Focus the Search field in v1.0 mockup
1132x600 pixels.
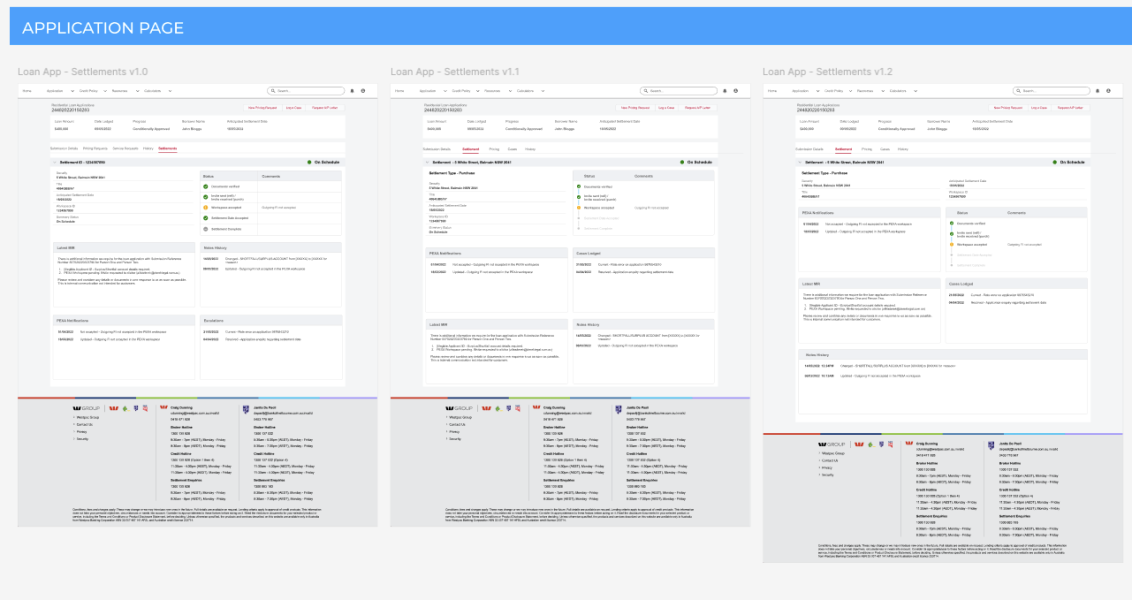pyautogui.click(x=306, y=91)
